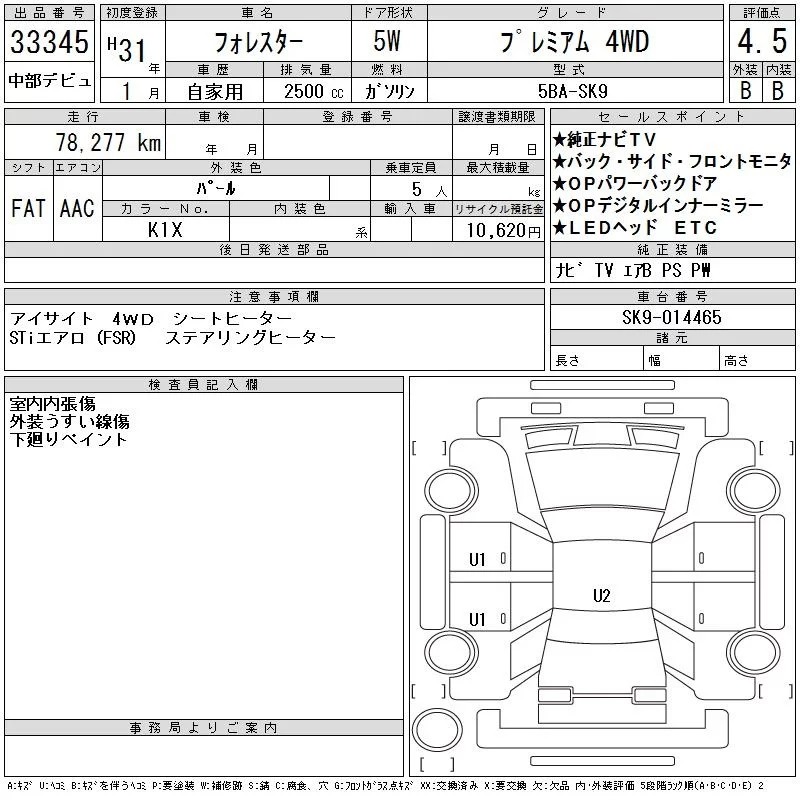Viewport: 800px width, 800px height.
Task: Click the upper U1 dent marker
Action: coord(477,559)
